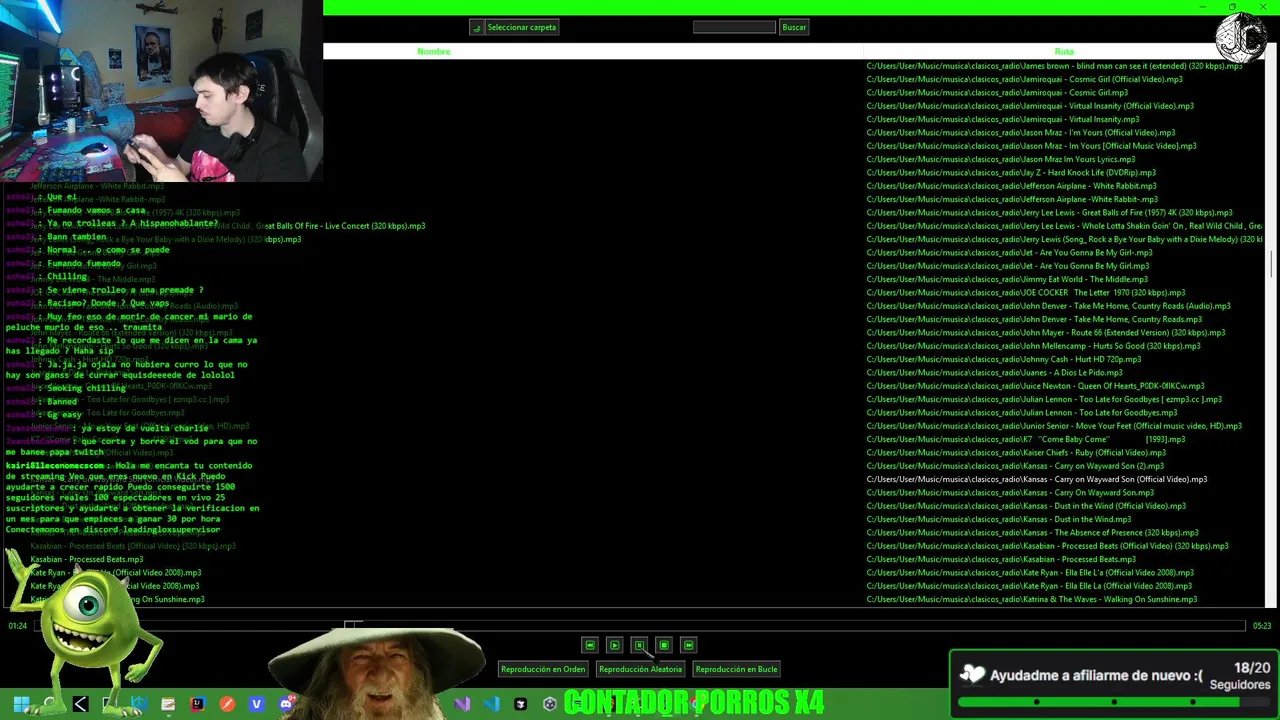Click the folder icon in Seleccionar carpeta
1280x720 pixels.
coord(477,27)
